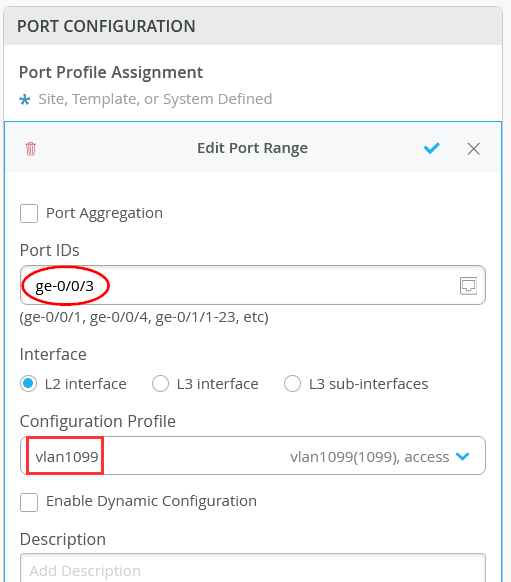Viewport: 511px width, 582px height.
Task: Open port selector icon in Port IDs field
Action: 468,286
